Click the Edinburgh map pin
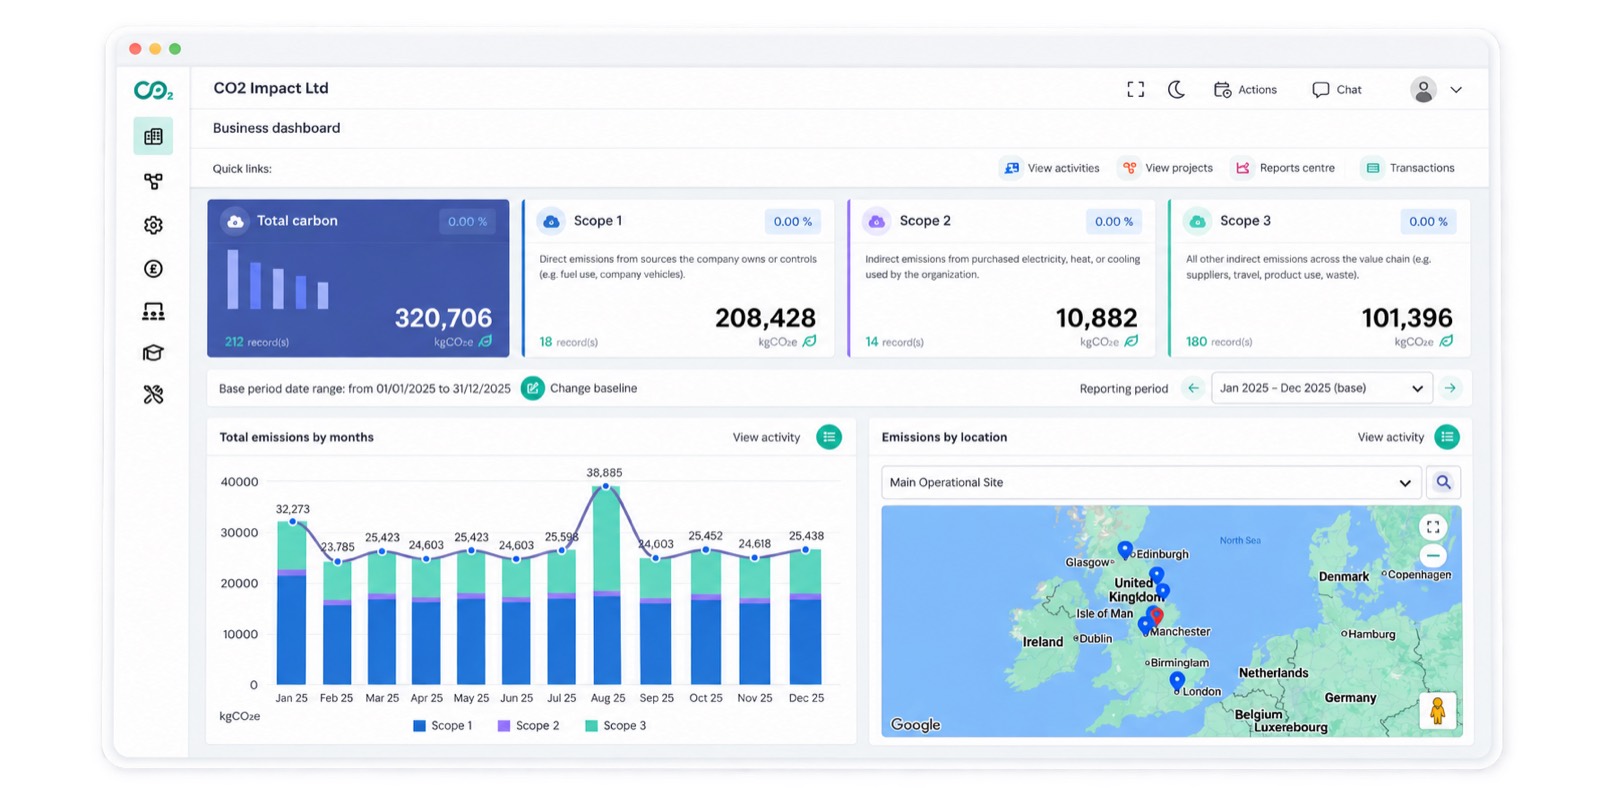This screenshot has width=1600, height=788. (x=1125, y=550)
